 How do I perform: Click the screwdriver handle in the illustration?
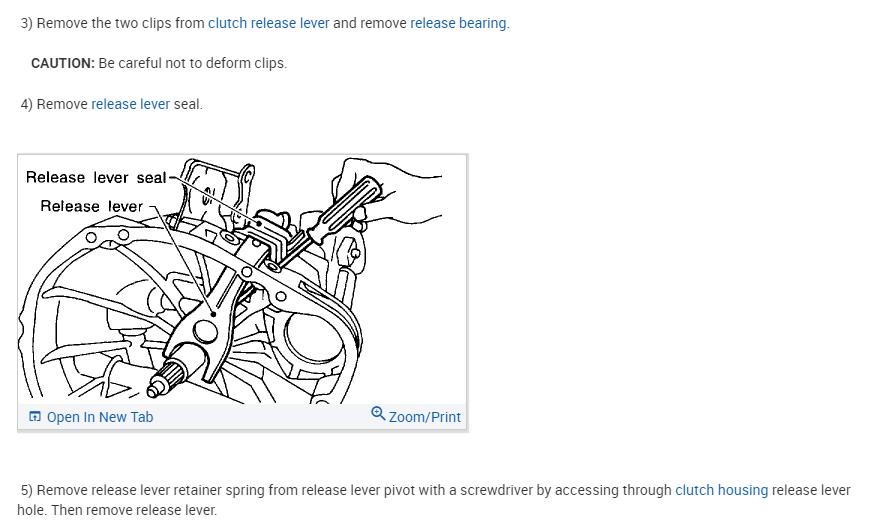tap(345, 208)
